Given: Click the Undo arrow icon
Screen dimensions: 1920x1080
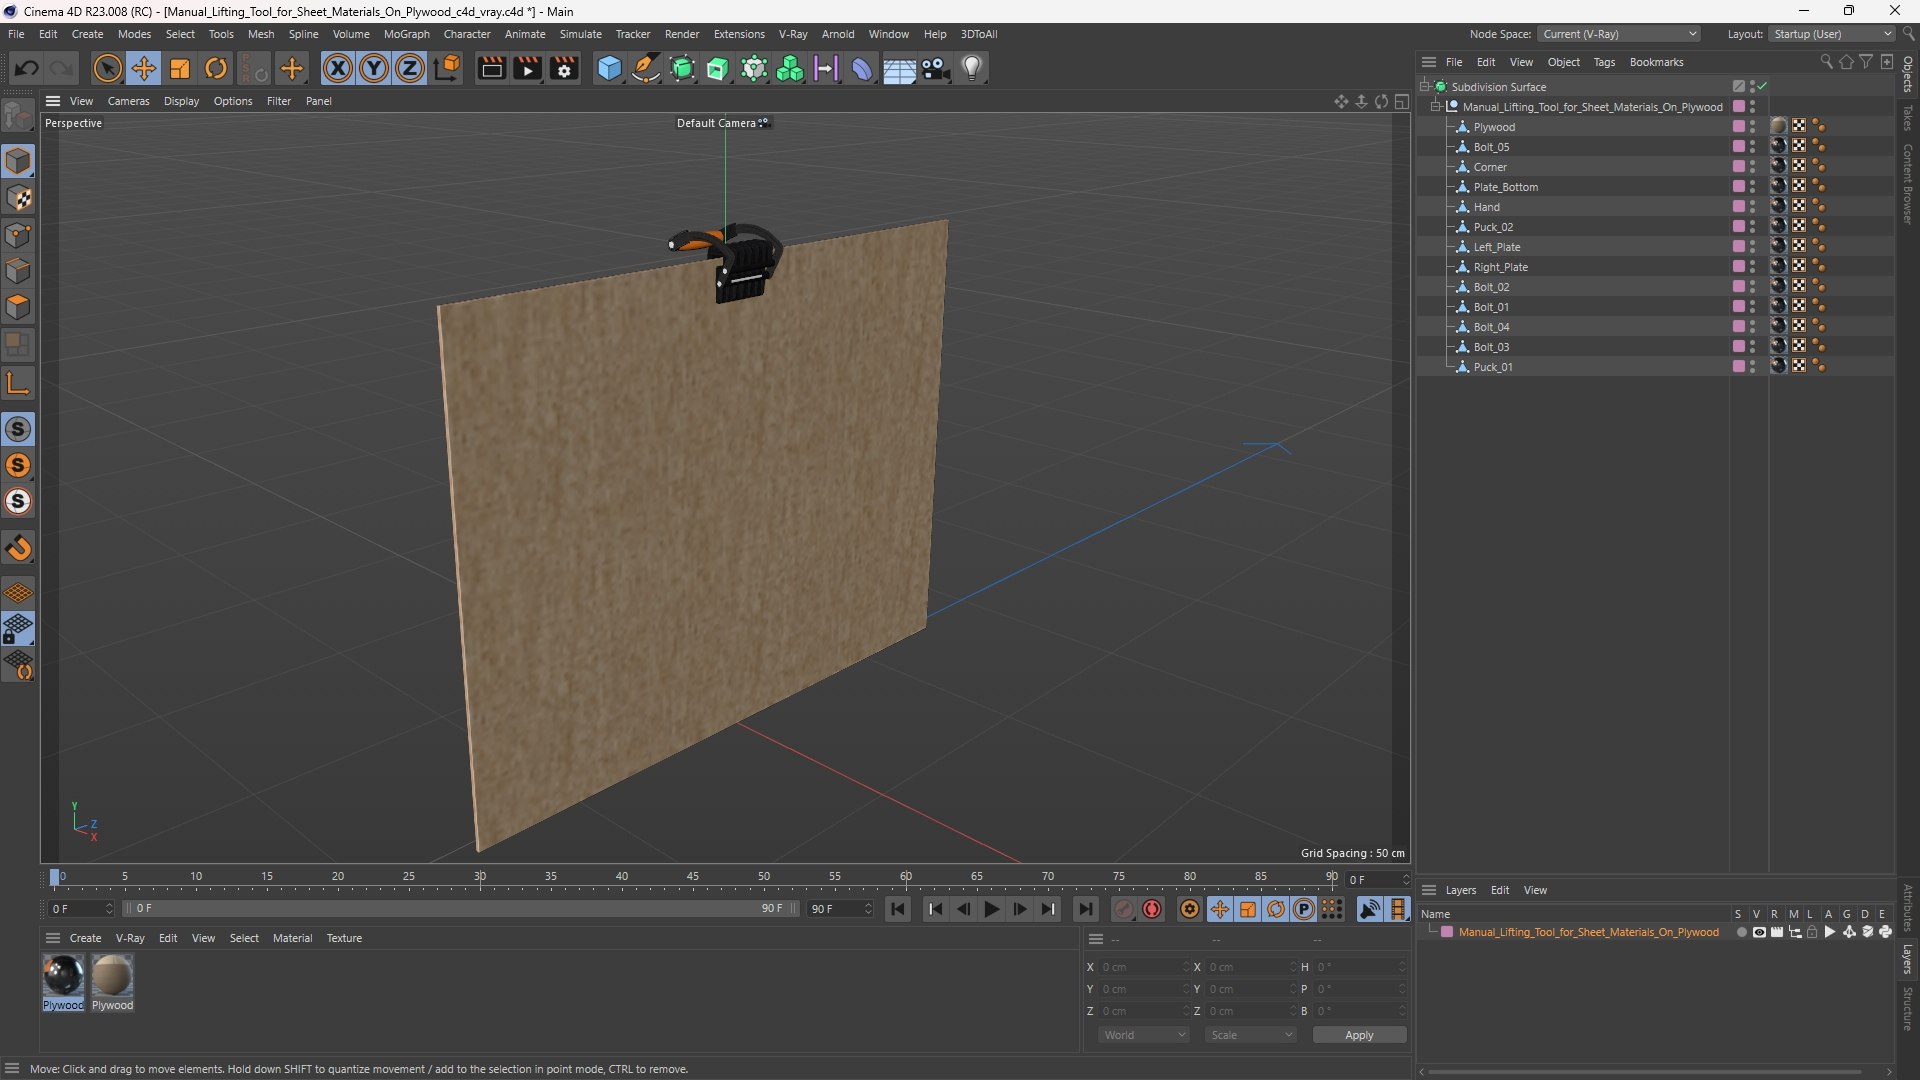Looking at the screenshot, I should [27, 68].
